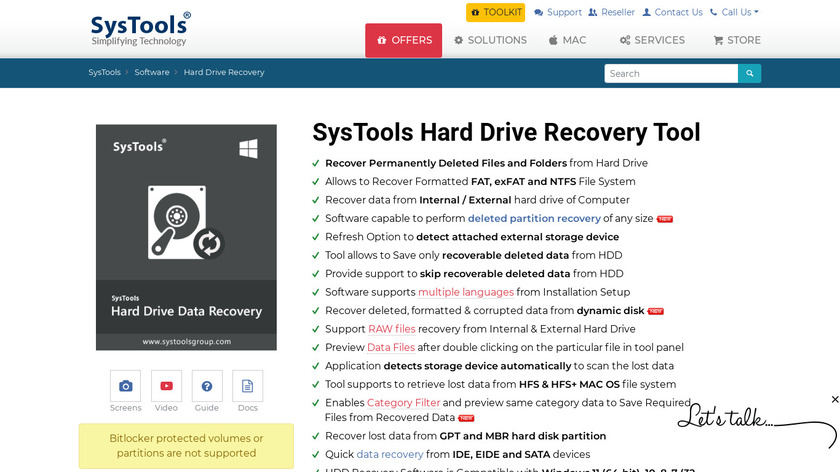The height and width of the screenshot is (472, 840).
Task: Follow the Category Filter link
Action: click(x=403, y=402)
